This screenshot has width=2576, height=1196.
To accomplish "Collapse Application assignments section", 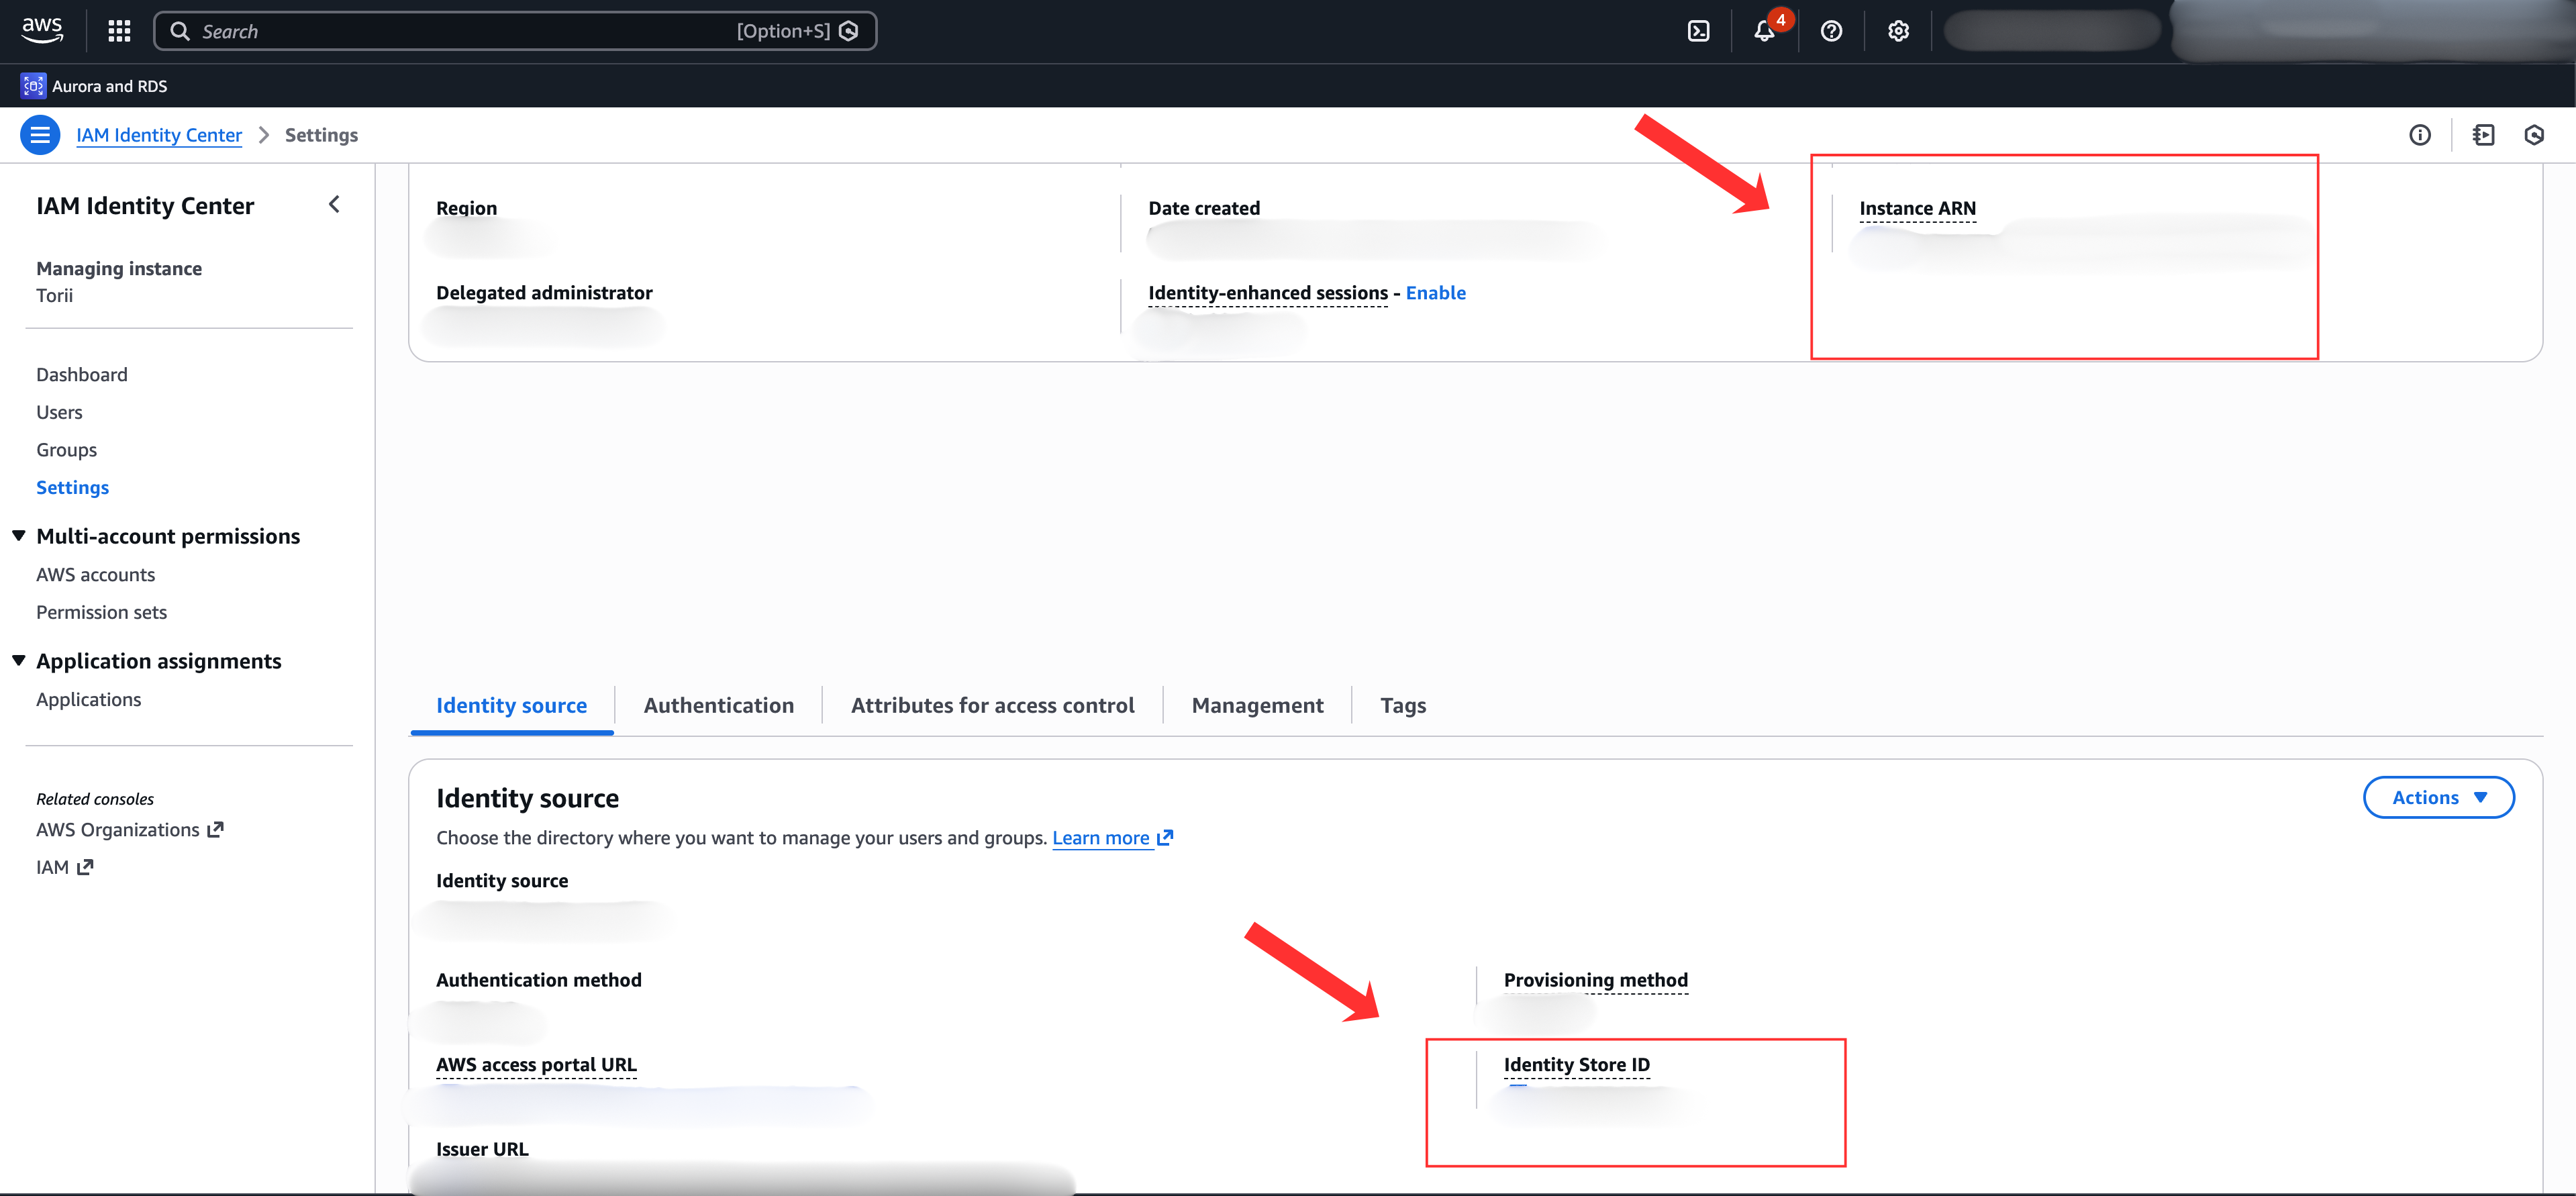I will click(x=18, y=661).
